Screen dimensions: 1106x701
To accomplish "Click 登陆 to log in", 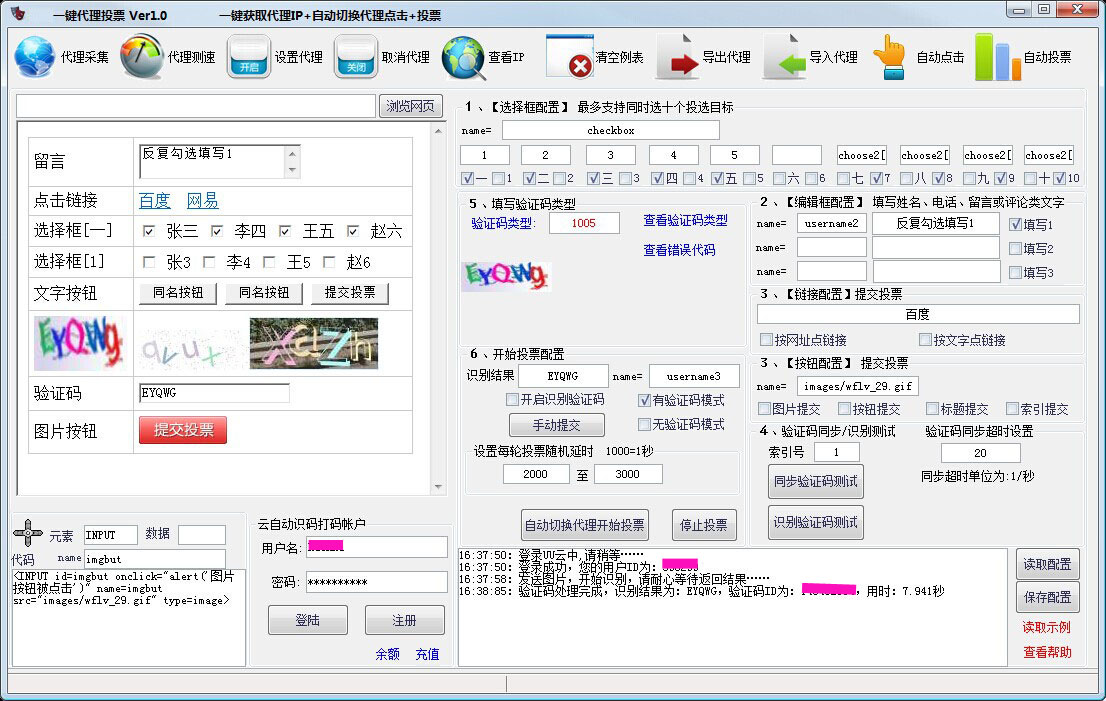I will point(307,619).
